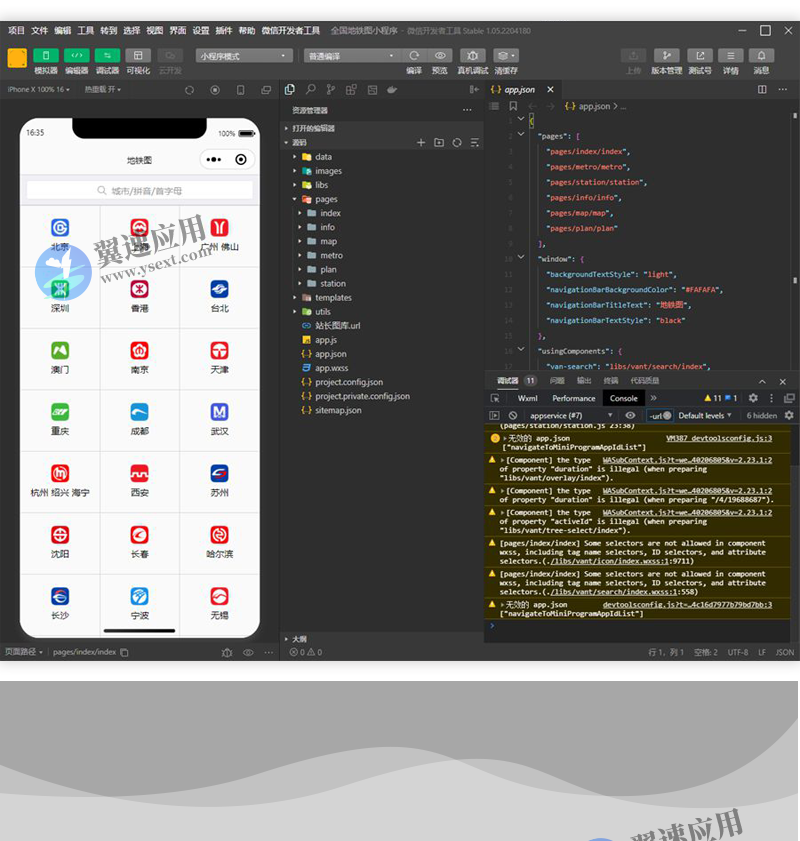Viewport: 800px width, 841px height.
Task: Tap the 北京 metro icon in the simulator
Action: (x=60, y=229)
